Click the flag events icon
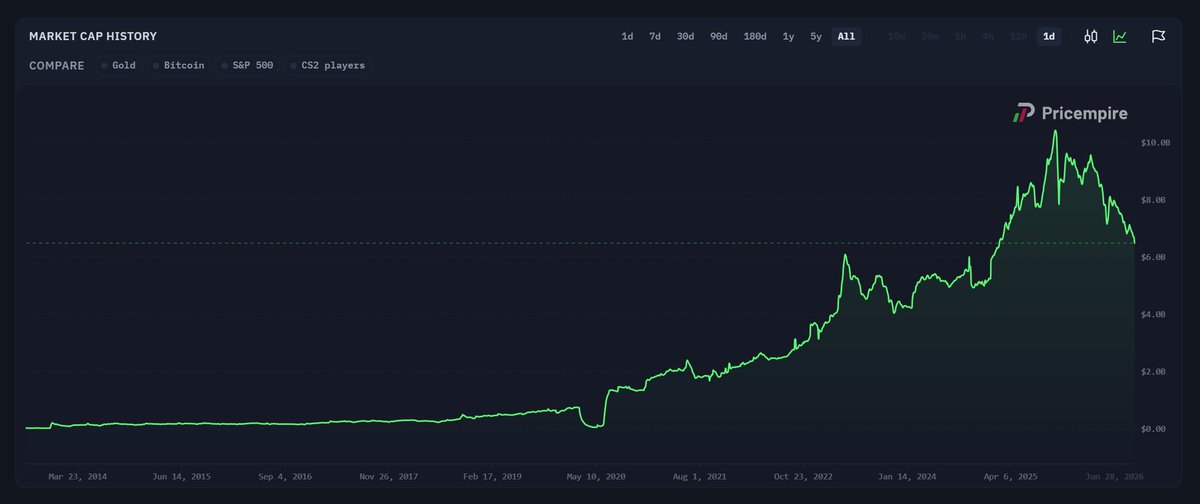The height and width of the screenshot is (504, 1200). (1158, 37)
